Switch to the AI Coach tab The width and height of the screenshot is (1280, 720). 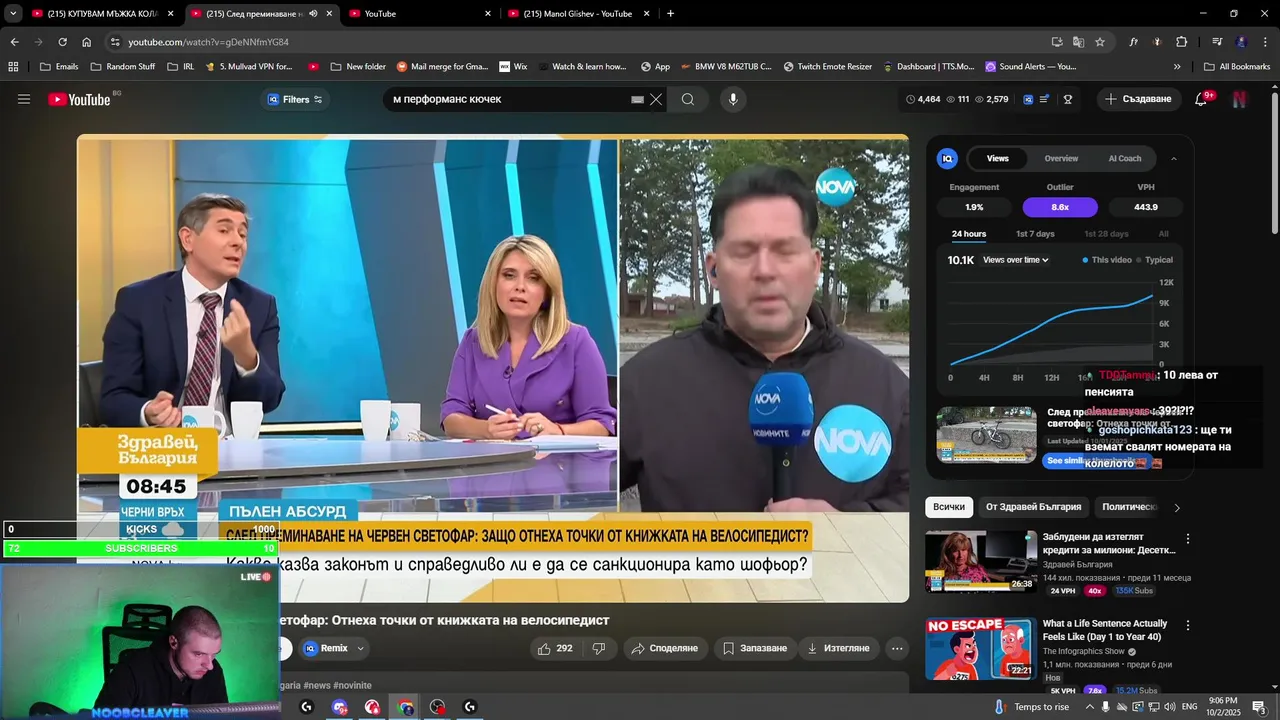1124,158
